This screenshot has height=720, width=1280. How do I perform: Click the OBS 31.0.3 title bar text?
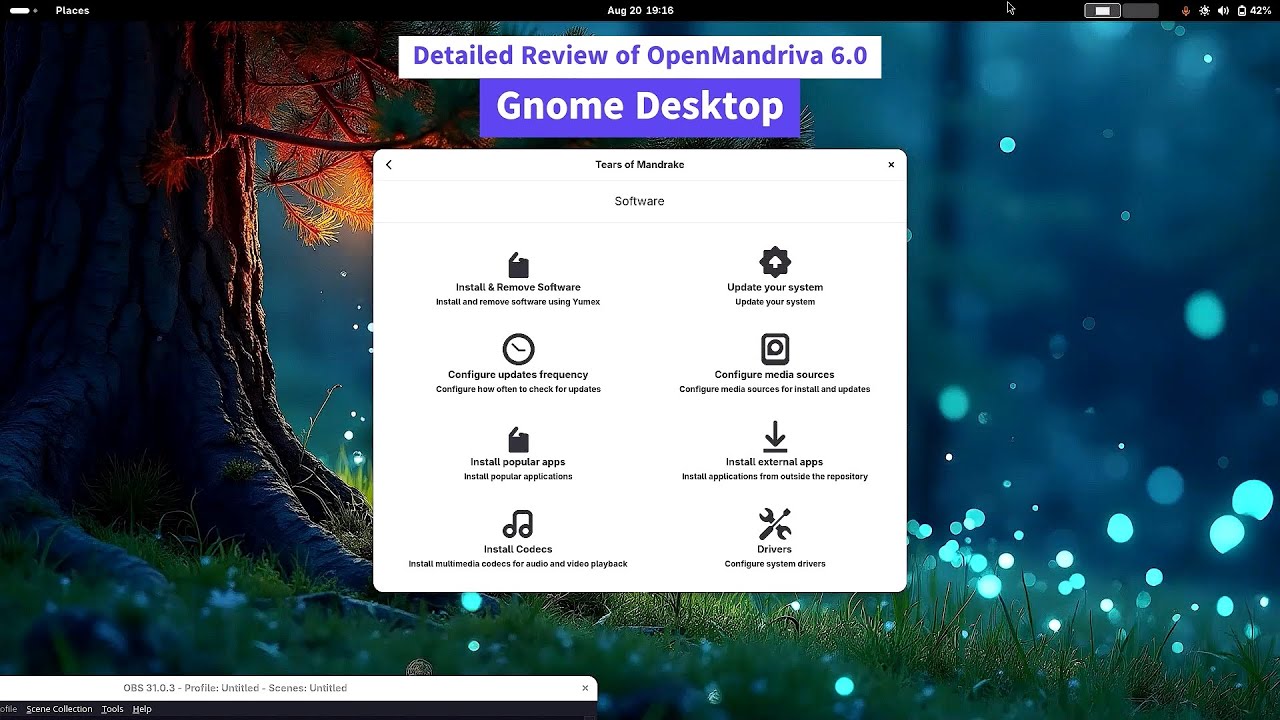click(235, 688)
